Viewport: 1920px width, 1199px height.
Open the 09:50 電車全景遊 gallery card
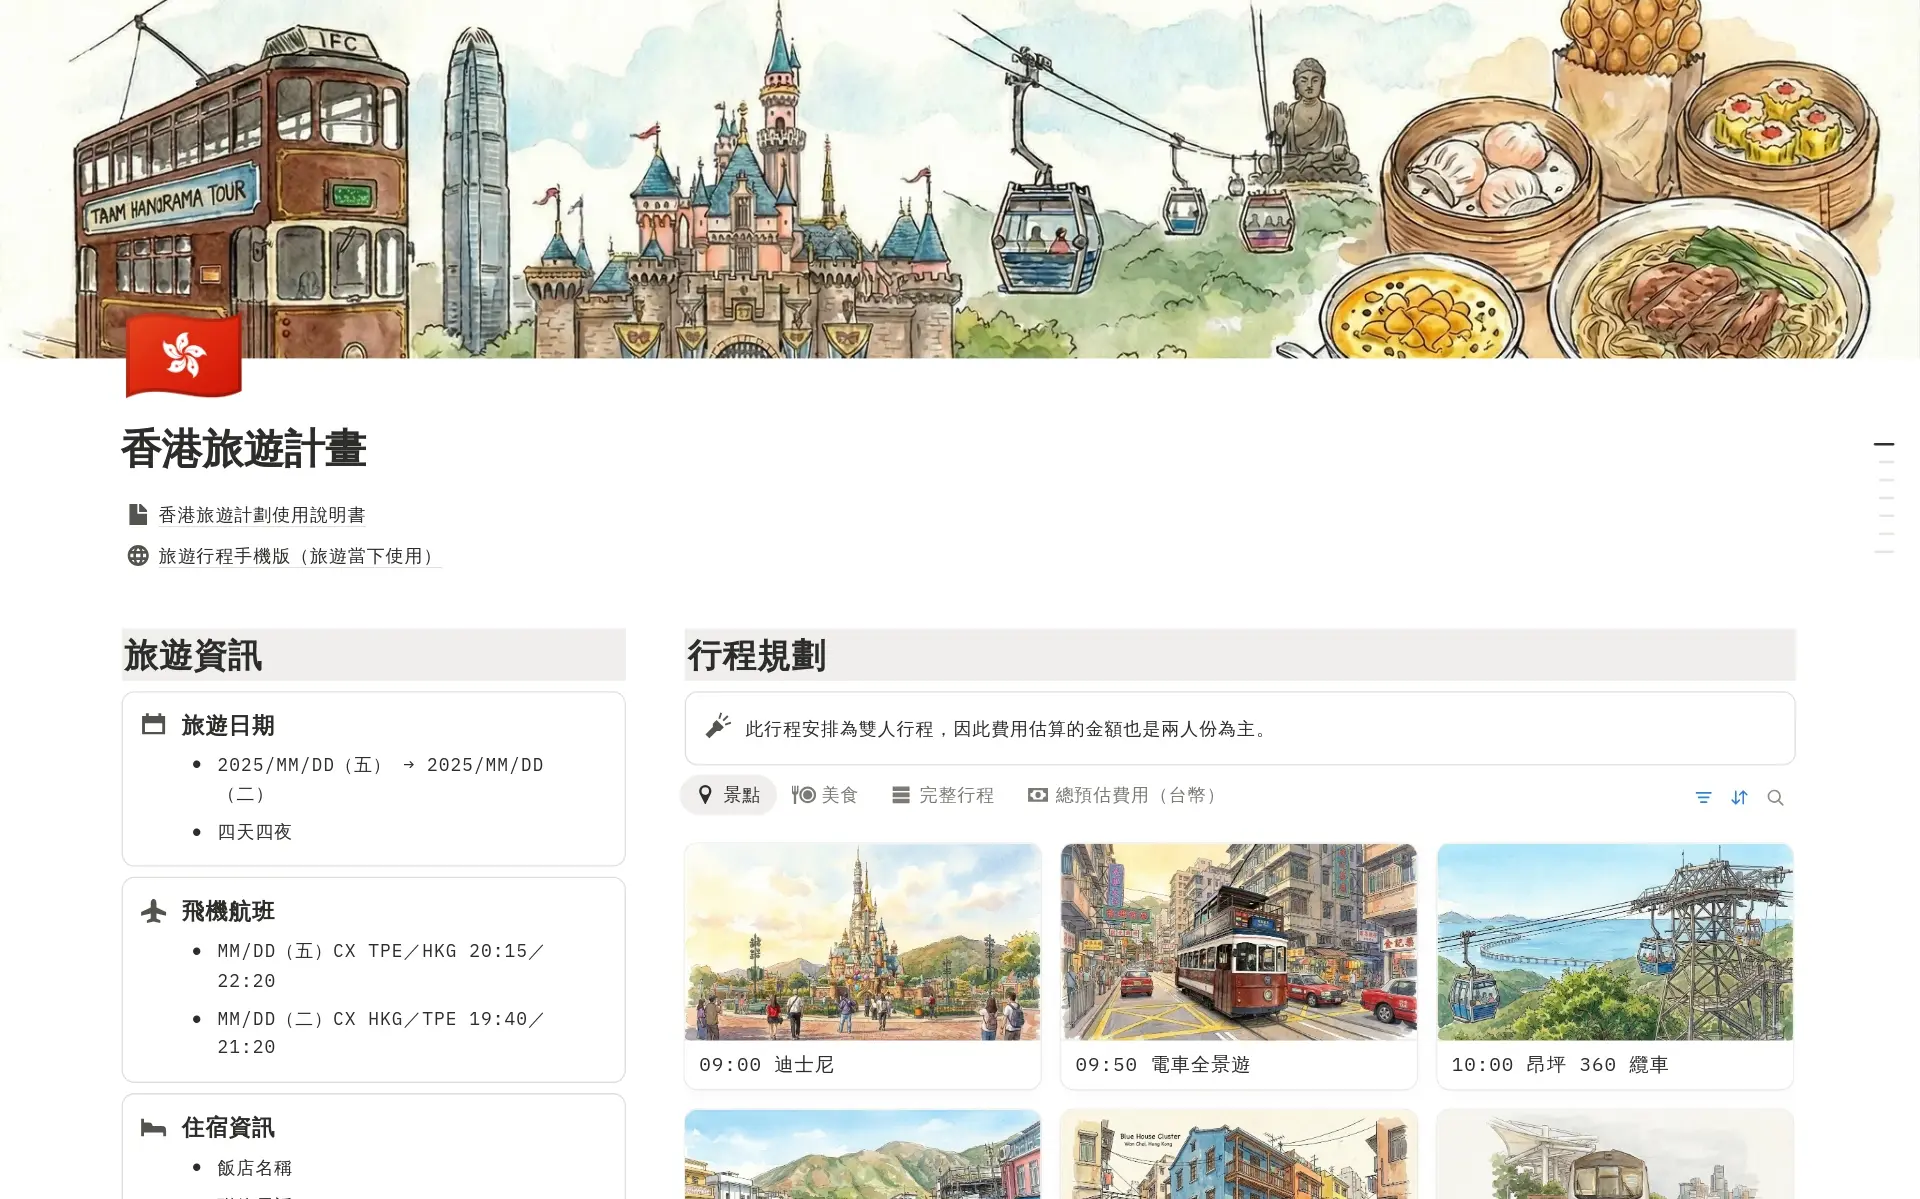click(x=1239, y=966)
